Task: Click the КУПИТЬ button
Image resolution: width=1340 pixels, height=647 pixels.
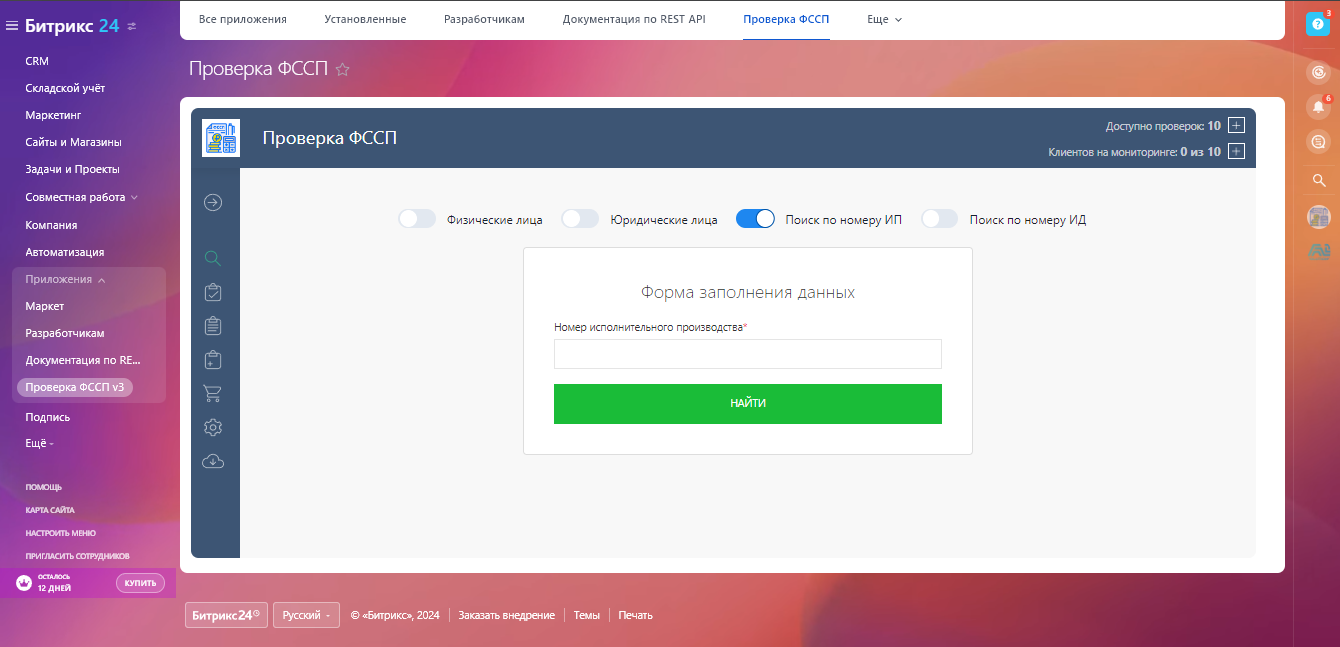Action: pyautogui.click(x=140, y=583)
